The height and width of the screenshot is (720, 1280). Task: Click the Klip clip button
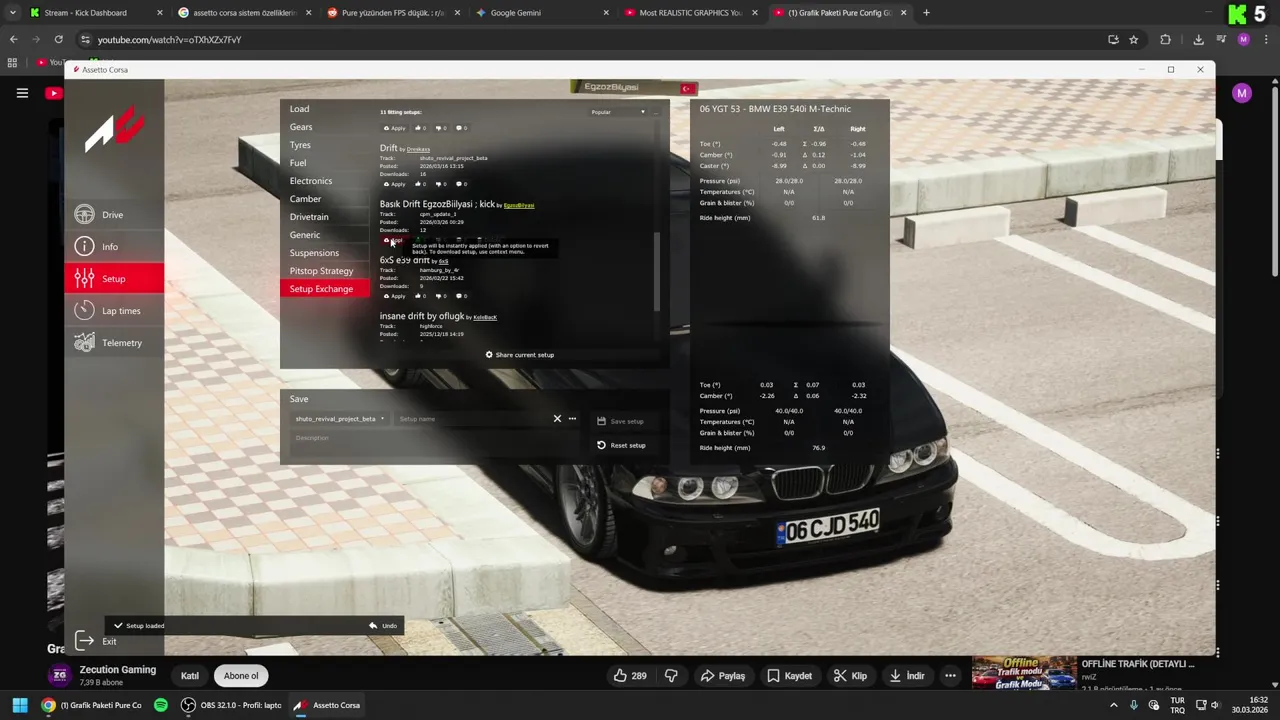850,676
